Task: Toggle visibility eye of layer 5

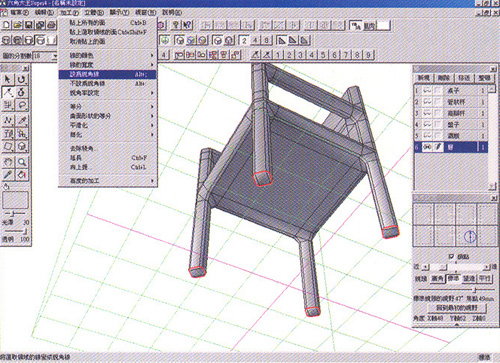Action: pos(427,136)
